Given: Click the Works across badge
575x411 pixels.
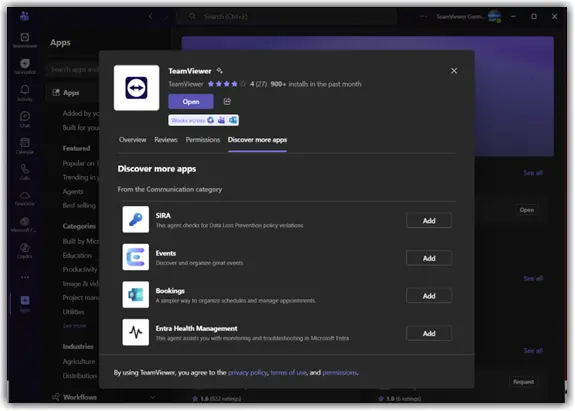Looking at the screenshot, I should tap(204, 120).
